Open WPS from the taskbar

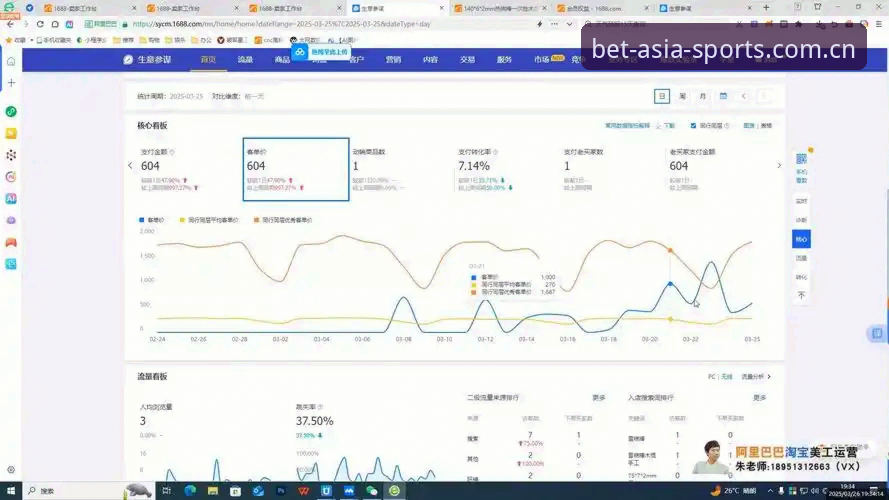pyautogui.click(x=303, y=491)
